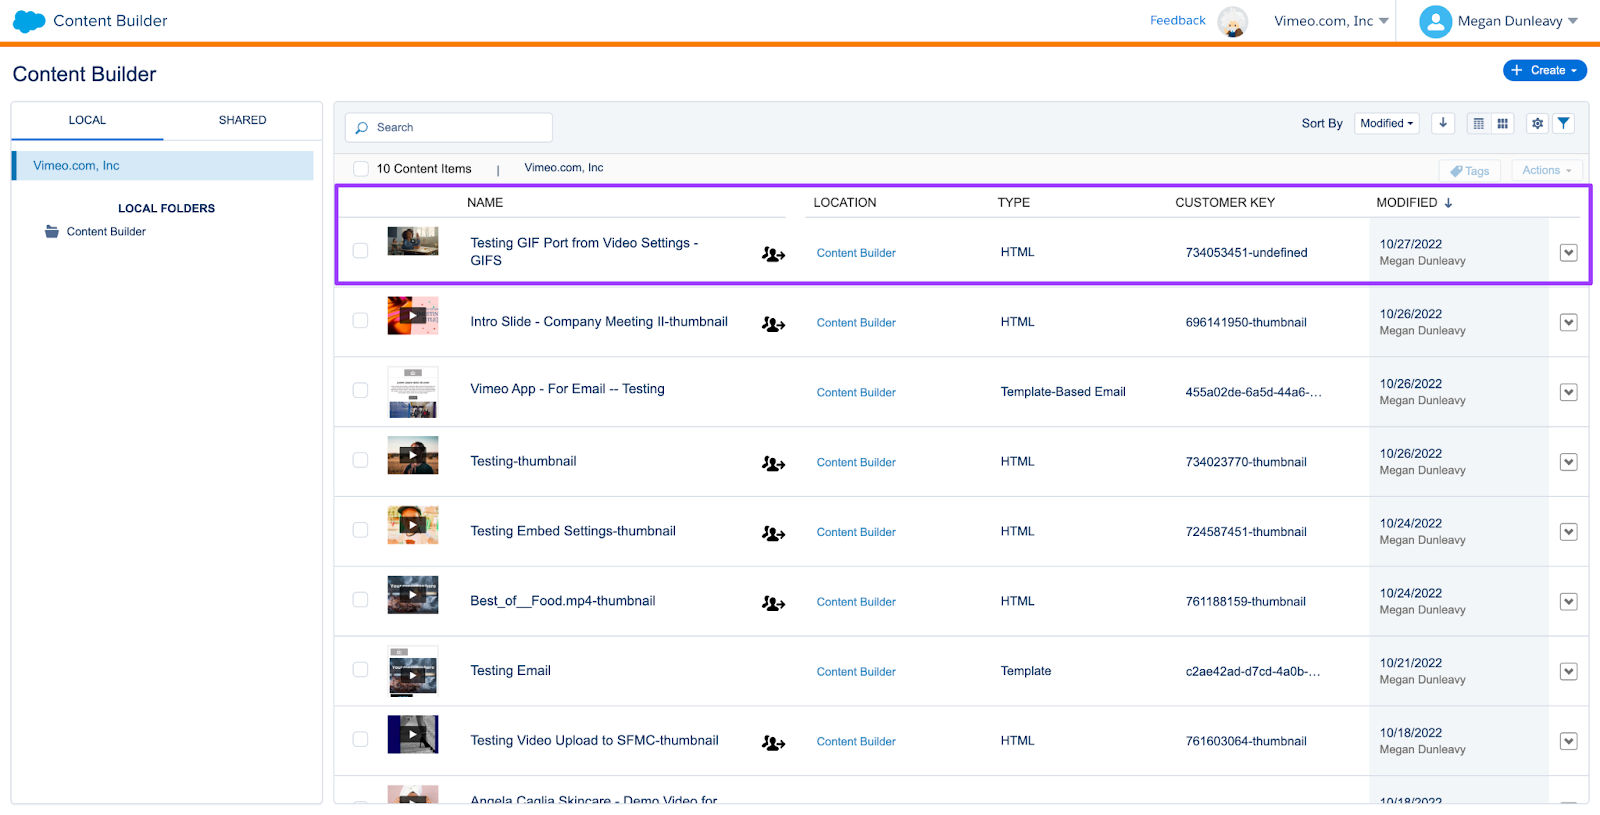
Task: Open Testing GIF Port from Video Settings item
Action: pos(584,252)
